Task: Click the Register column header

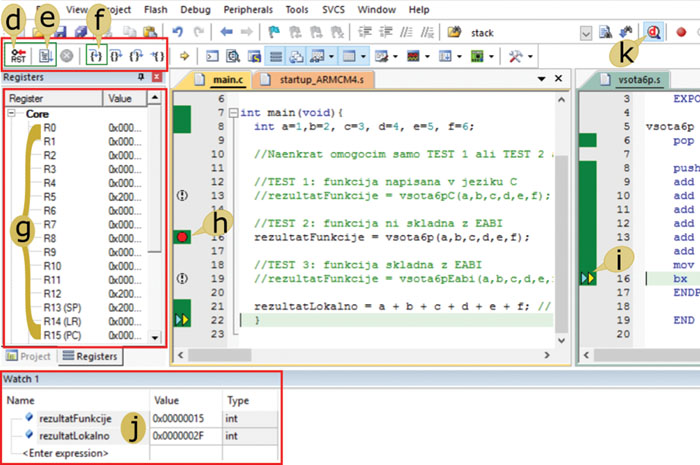Action: pos(54,98)
